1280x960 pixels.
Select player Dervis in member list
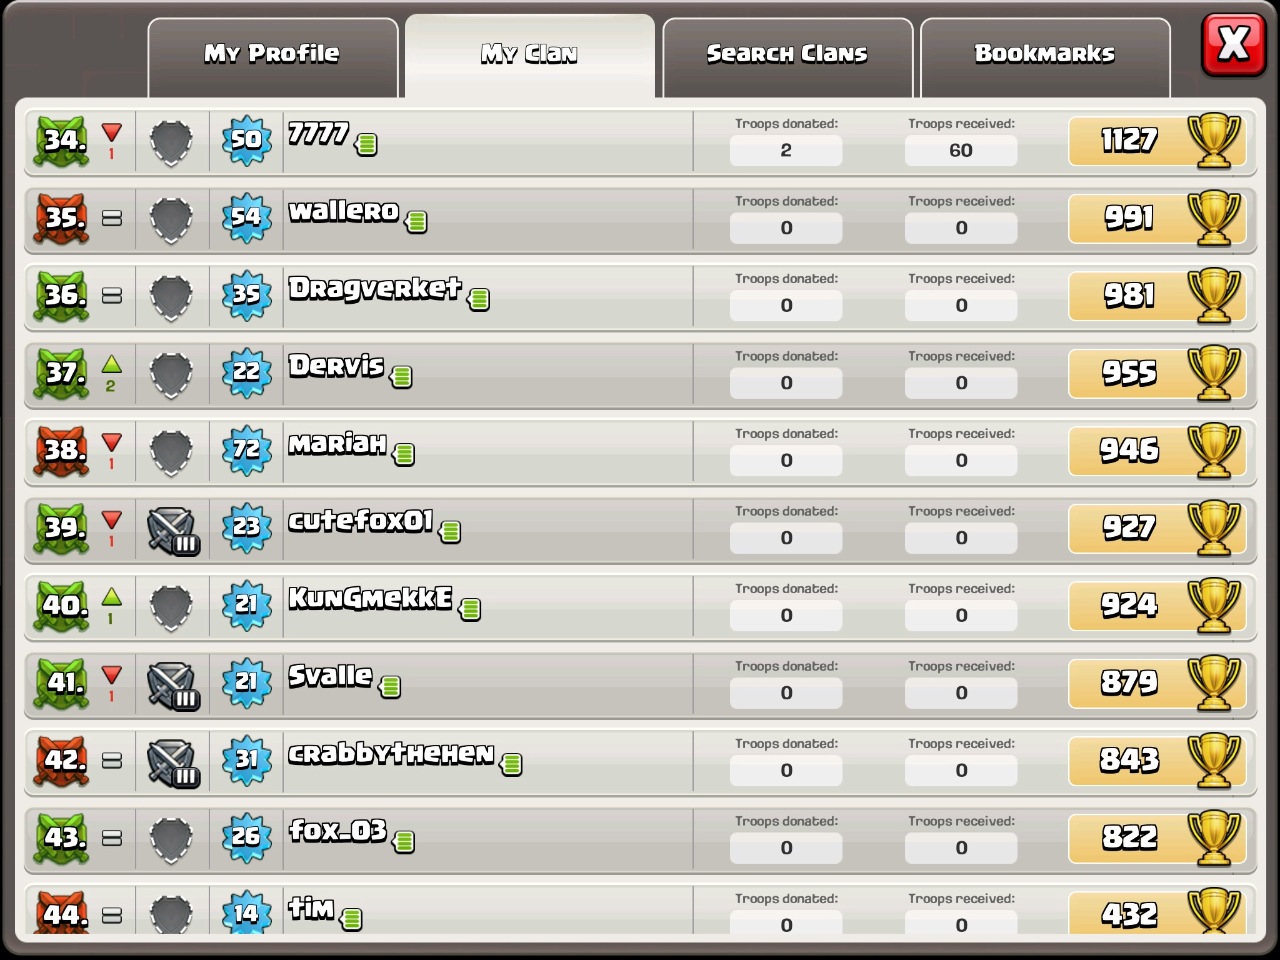click(640, 375)
